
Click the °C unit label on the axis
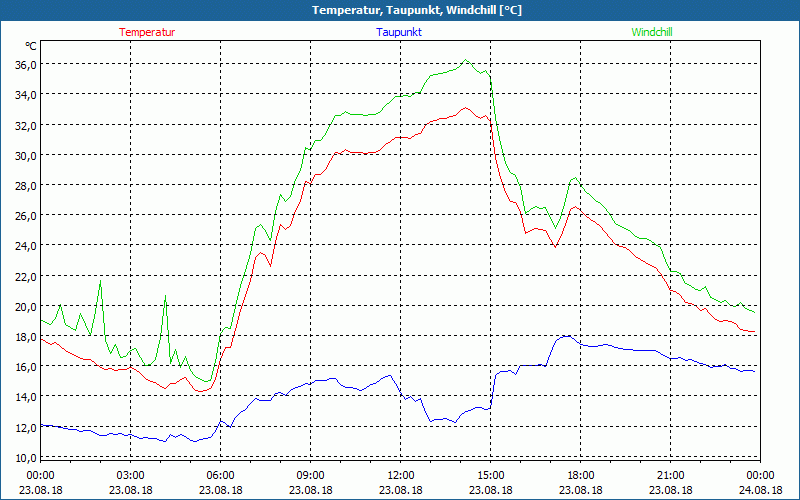(x=31, y=46)
